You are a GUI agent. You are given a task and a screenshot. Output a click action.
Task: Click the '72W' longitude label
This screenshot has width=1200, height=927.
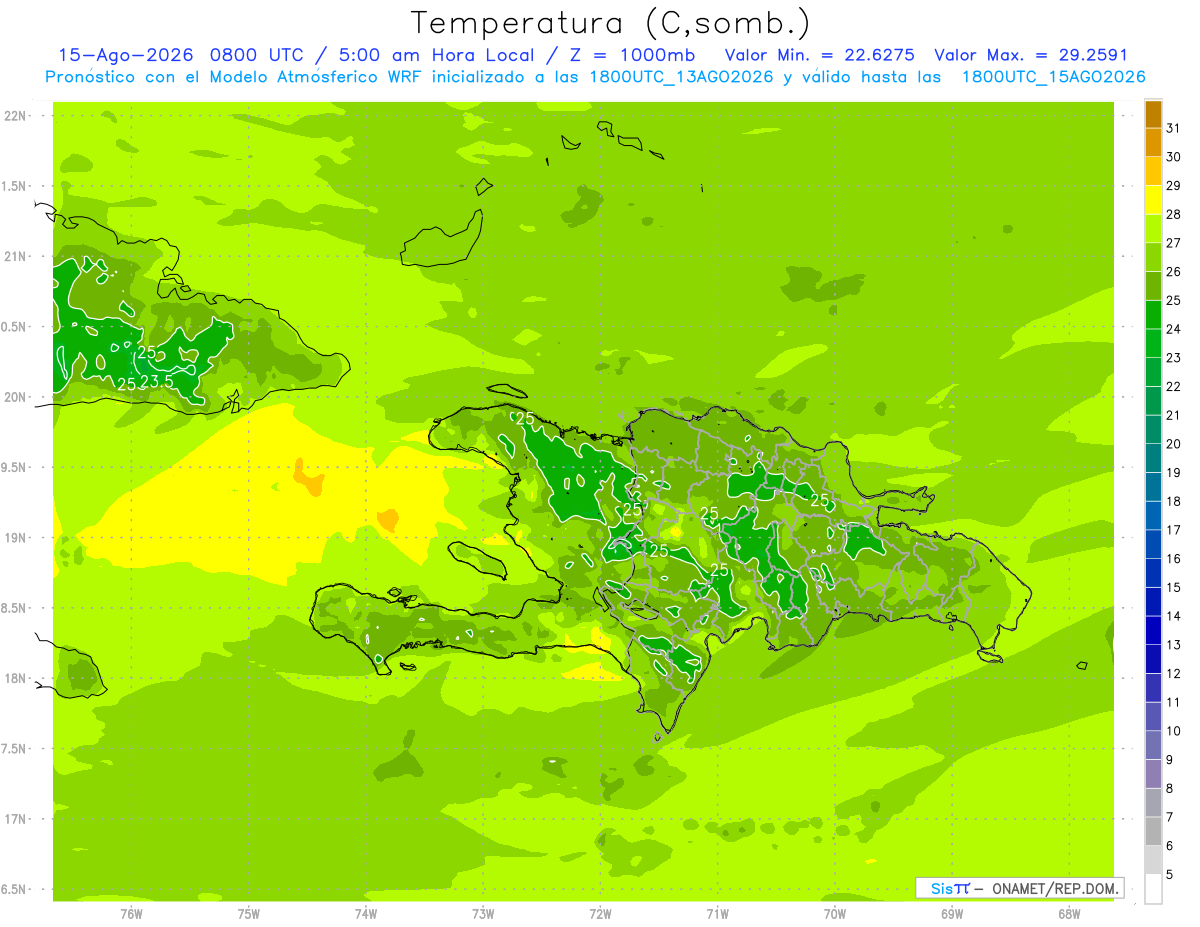tap(600, 913)
